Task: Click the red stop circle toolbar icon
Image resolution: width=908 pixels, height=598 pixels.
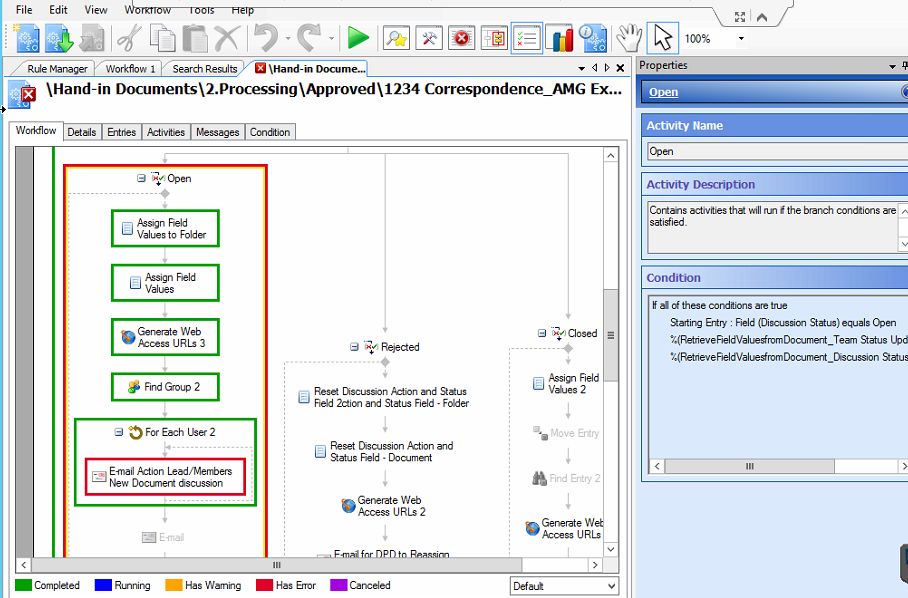Action: click(x=462, y=38)
